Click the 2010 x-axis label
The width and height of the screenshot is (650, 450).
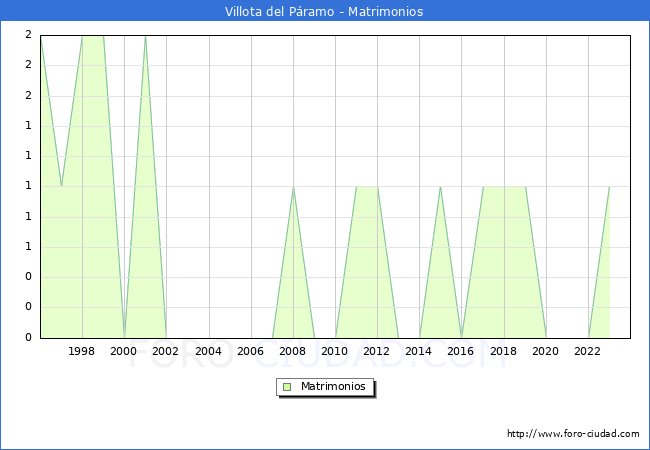coord(335,351)
